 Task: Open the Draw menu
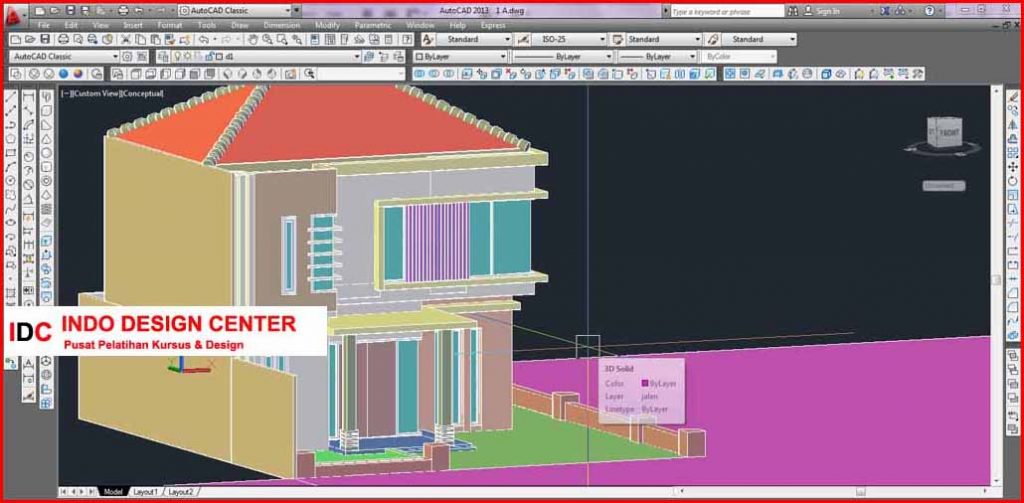point(239,25)
